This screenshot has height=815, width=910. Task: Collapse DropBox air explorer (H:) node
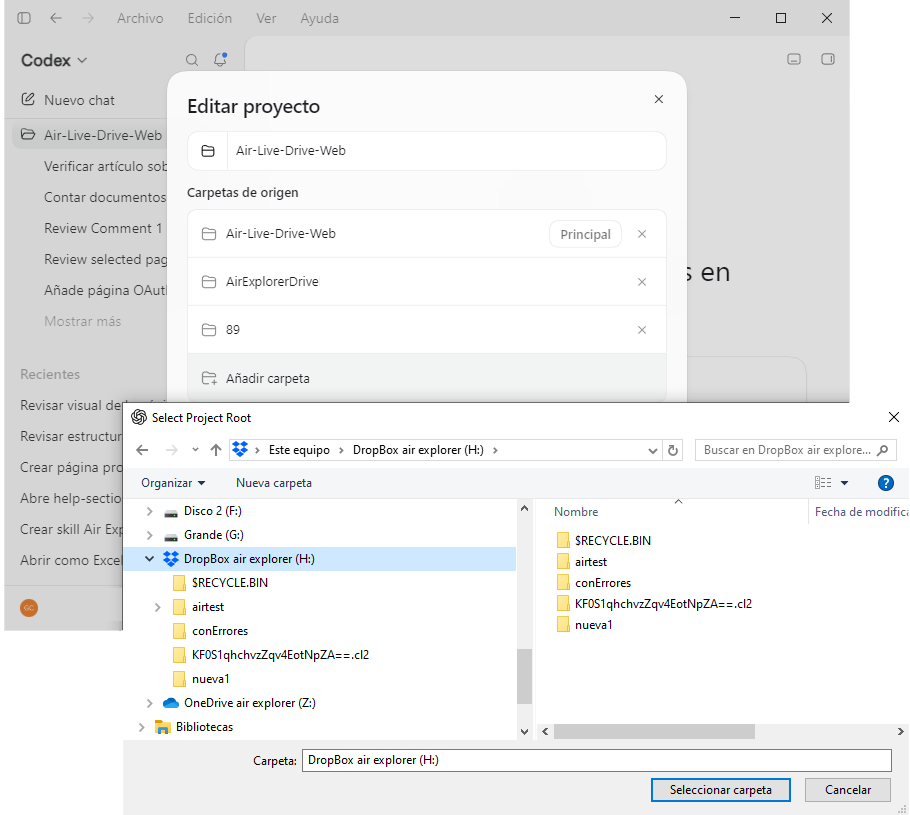point(149,558)
